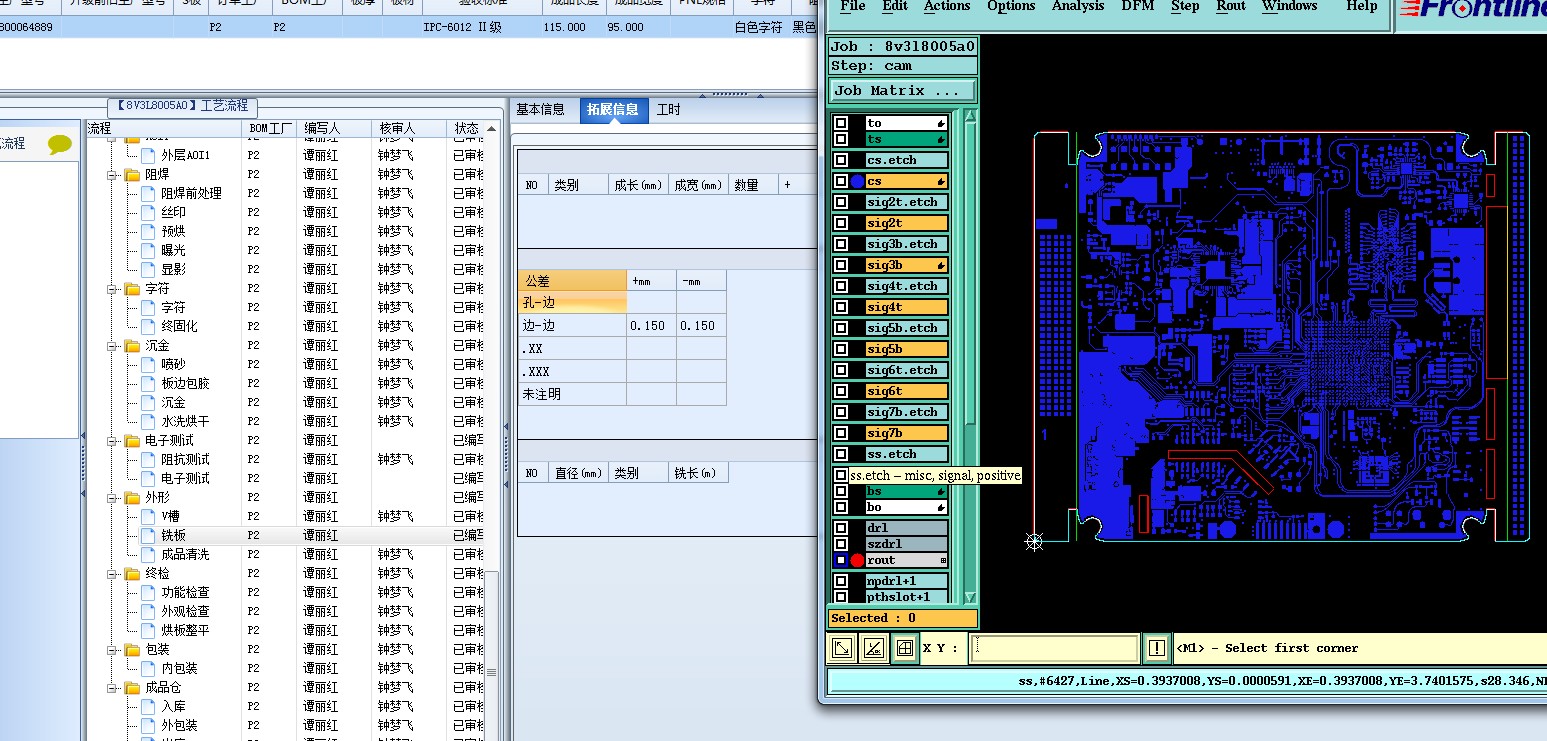Click the red color dot on rout layer

tap(857, 560)
